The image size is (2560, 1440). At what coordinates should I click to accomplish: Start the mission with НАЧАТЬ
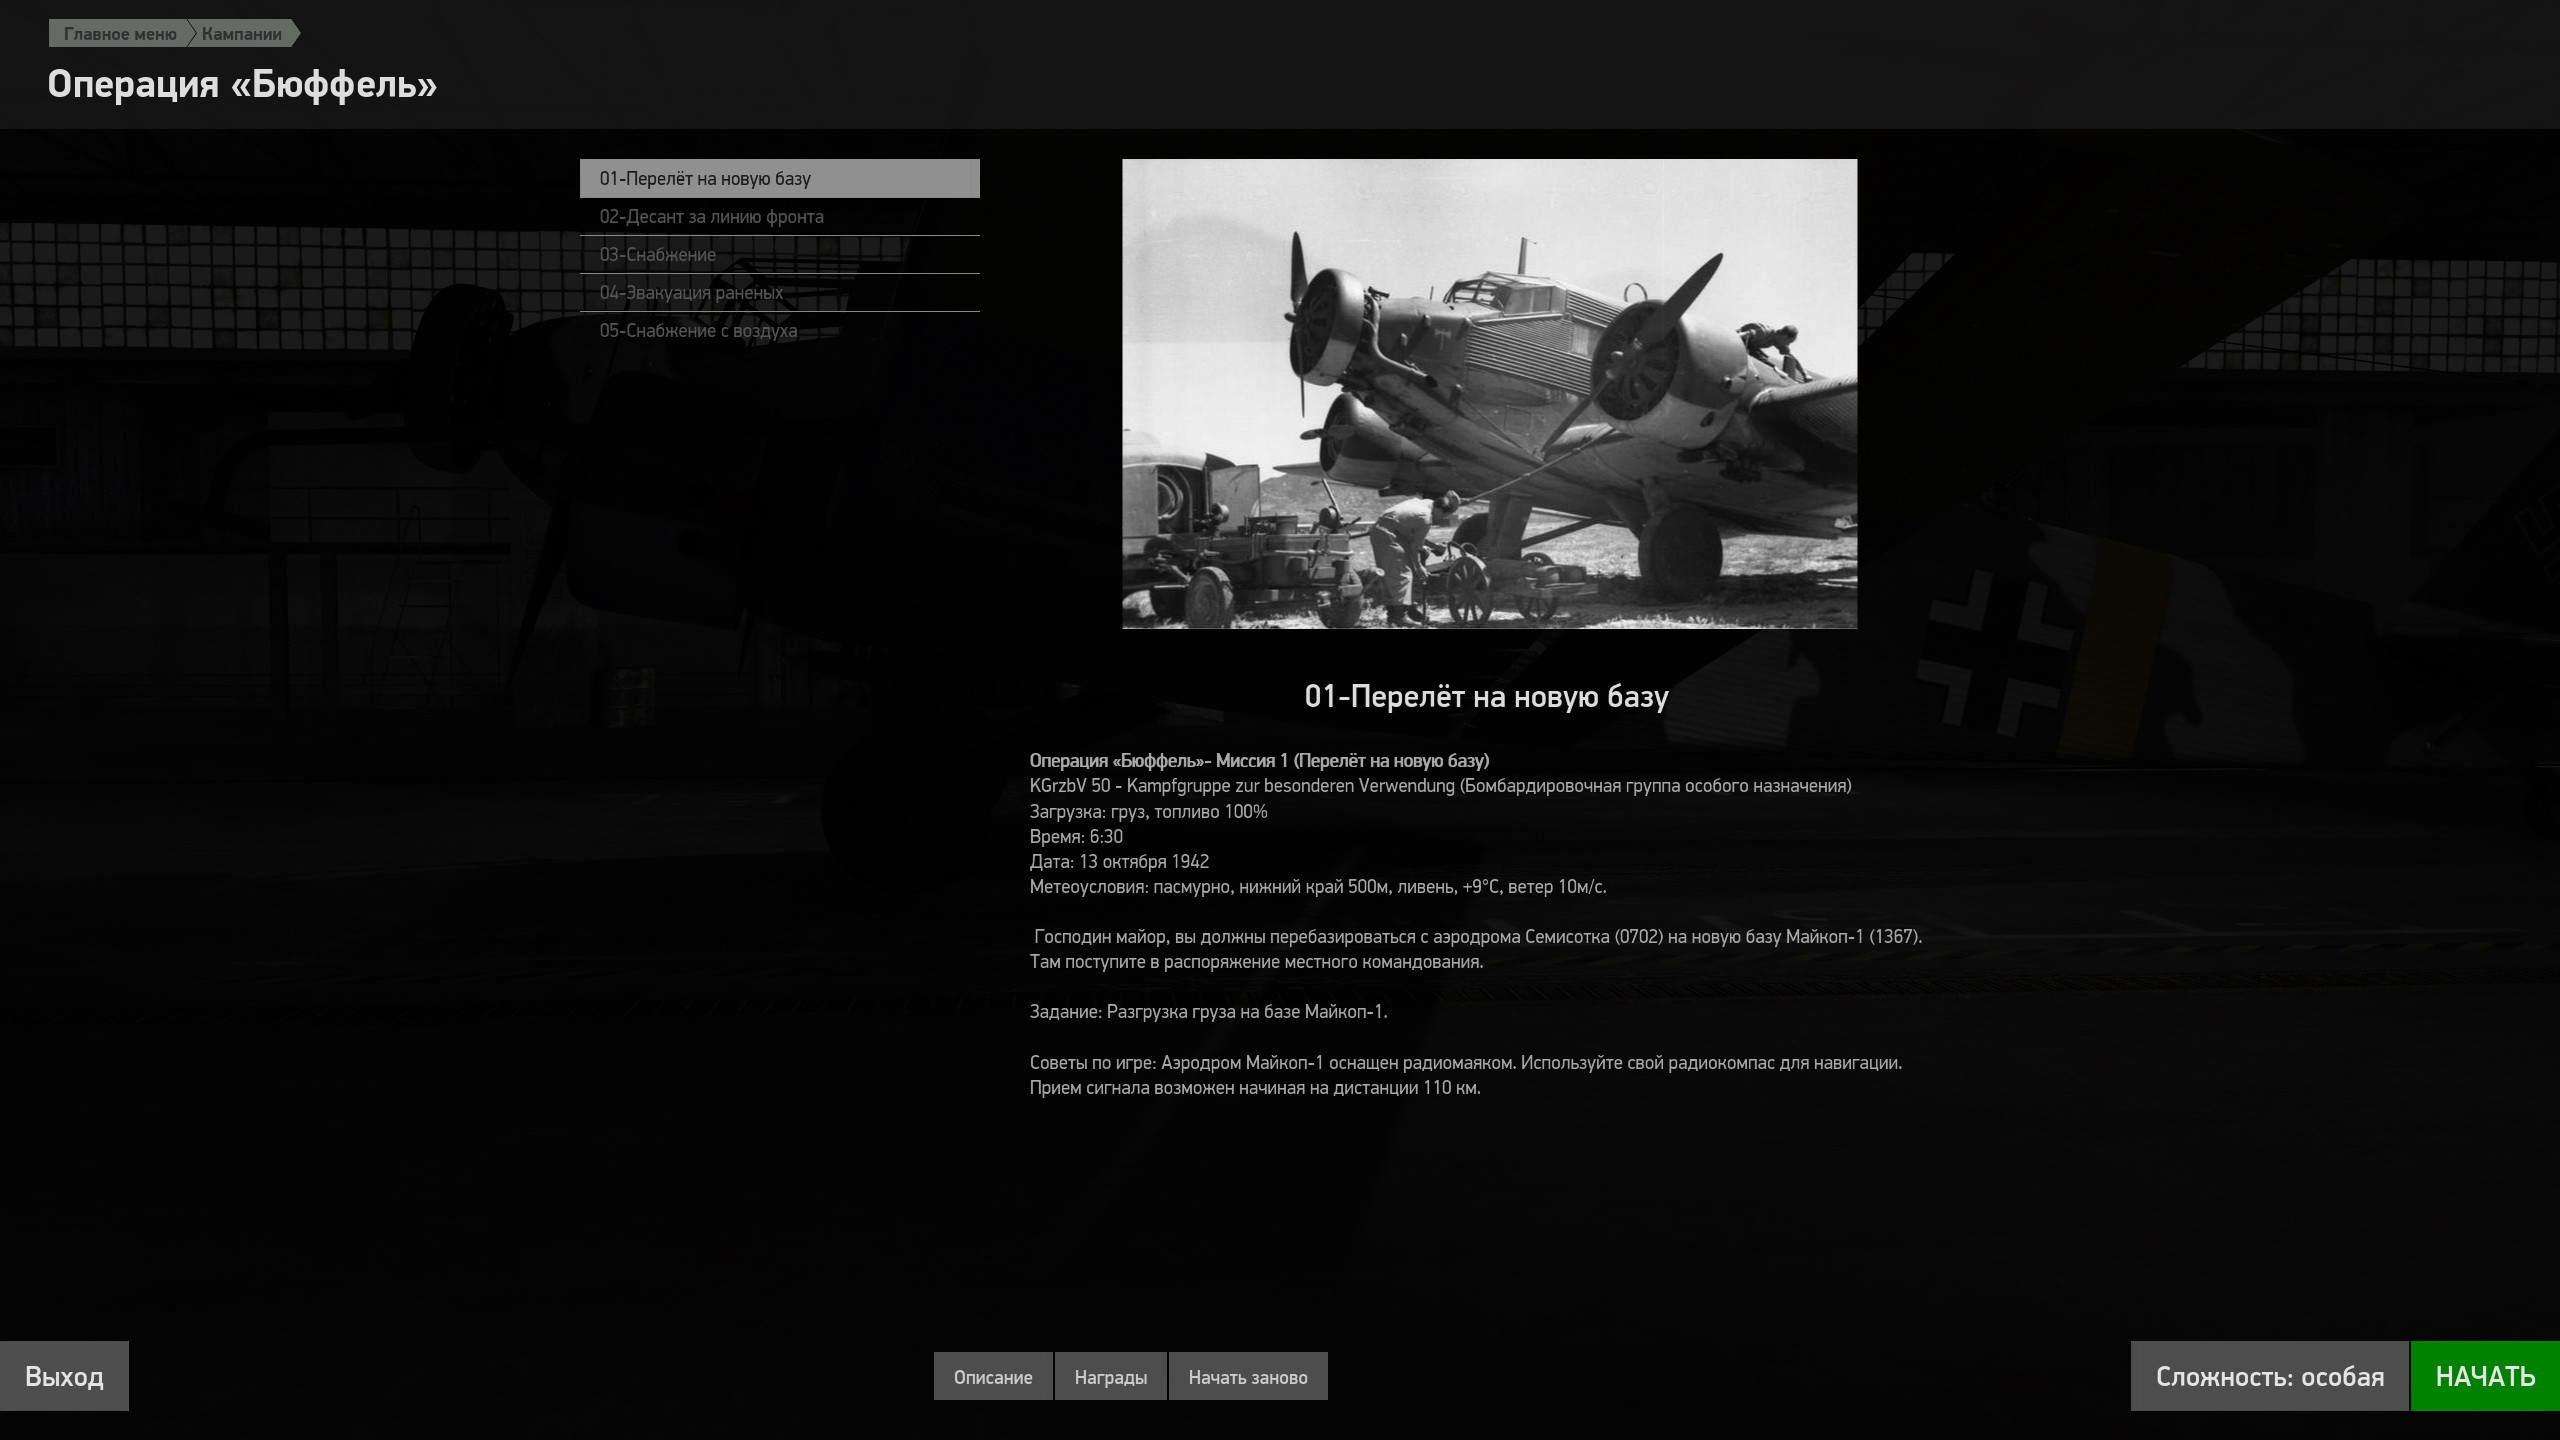[x=2485, y=1376]
